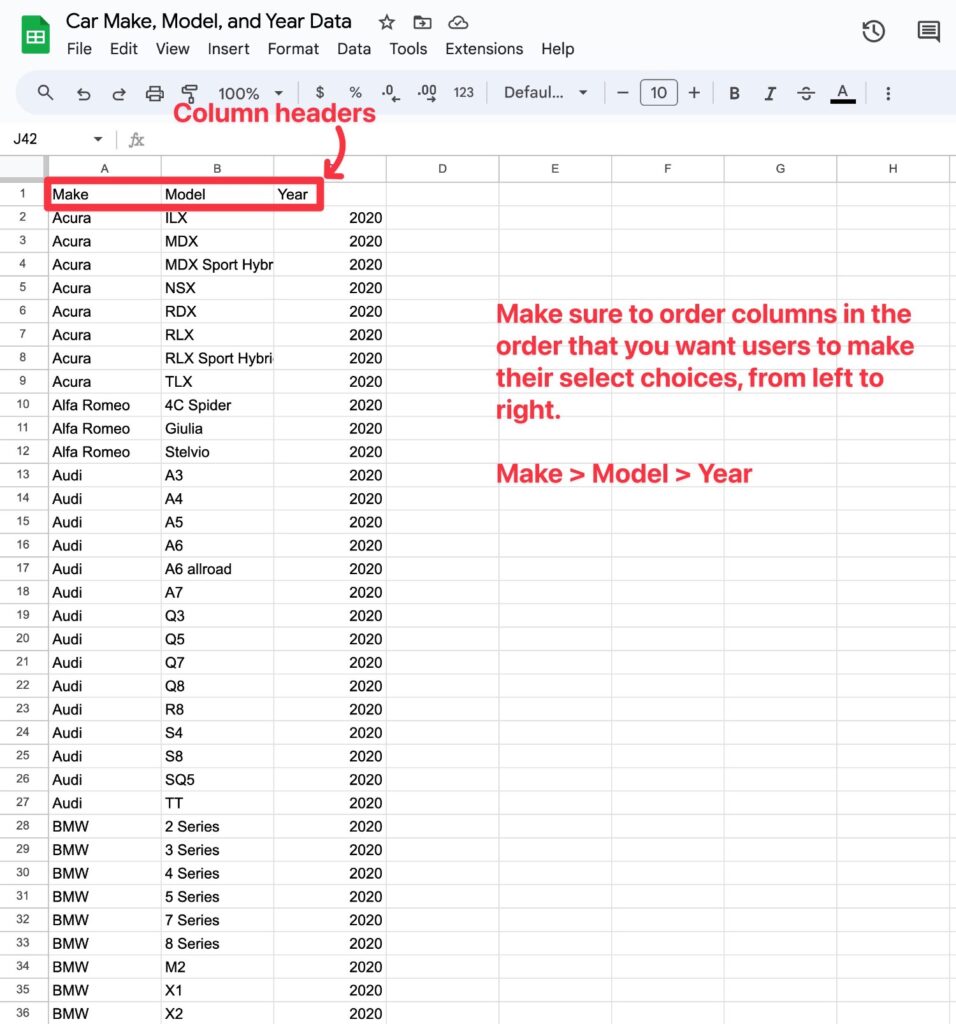Activate the paint format roller
Screen dimensions: 956x1024
(x=189, y=93)
